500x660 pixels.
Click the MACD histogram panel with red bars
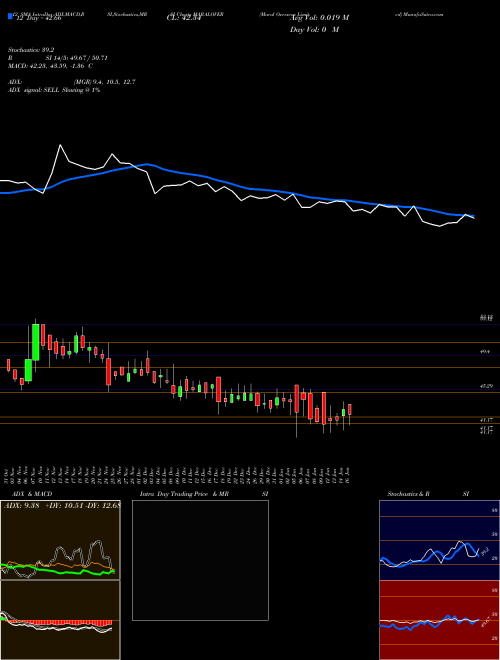[x=60, y=620]
